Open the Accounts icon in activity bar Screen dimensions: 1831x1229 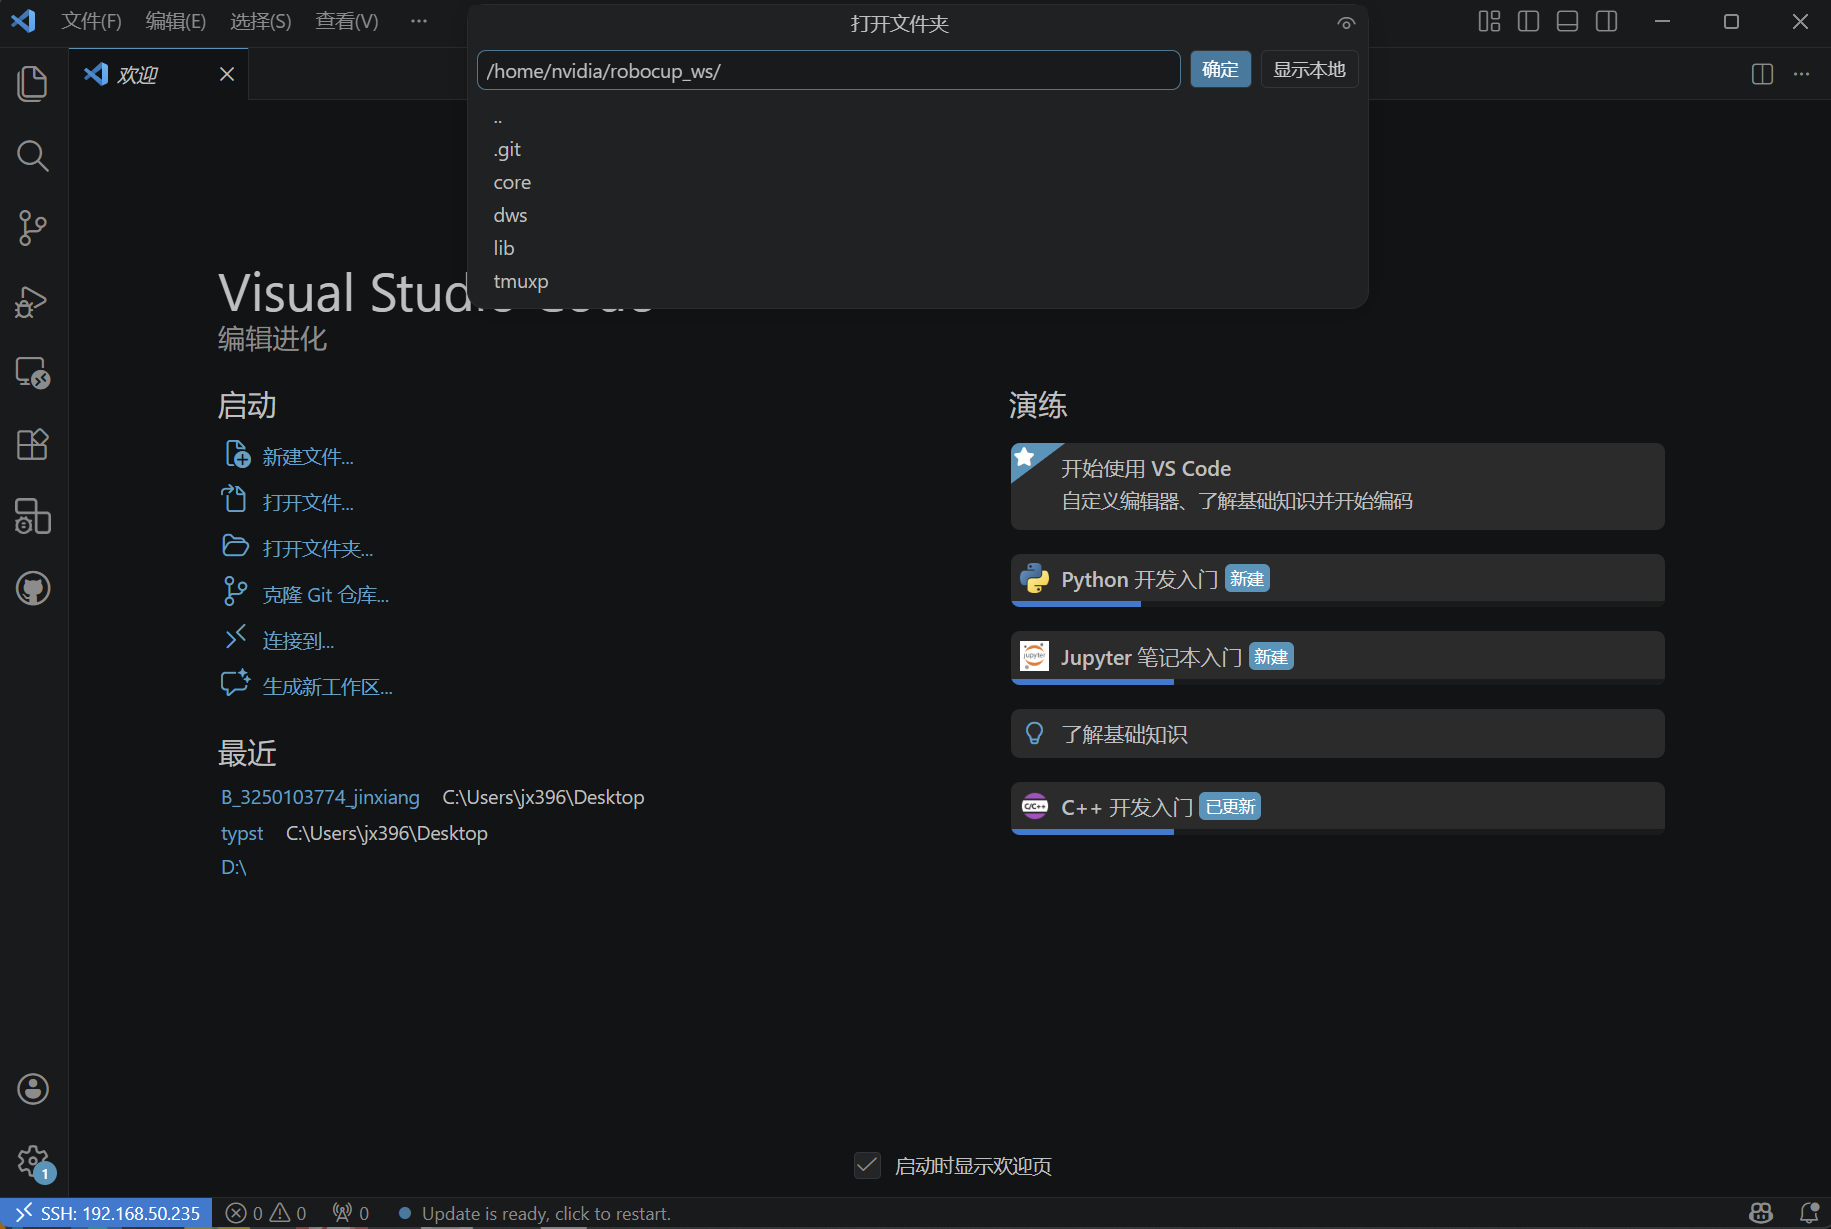point(33,1089)
